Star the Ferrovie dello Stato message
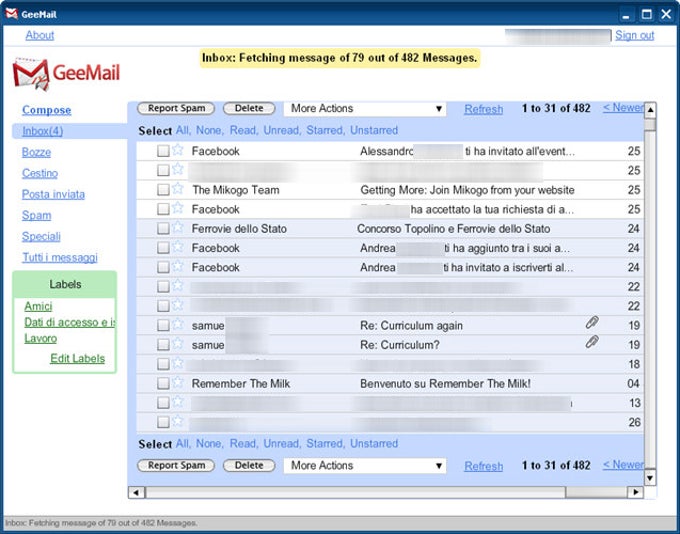The width and height of the screenshot is (680, 534). (x=177, y=227)
